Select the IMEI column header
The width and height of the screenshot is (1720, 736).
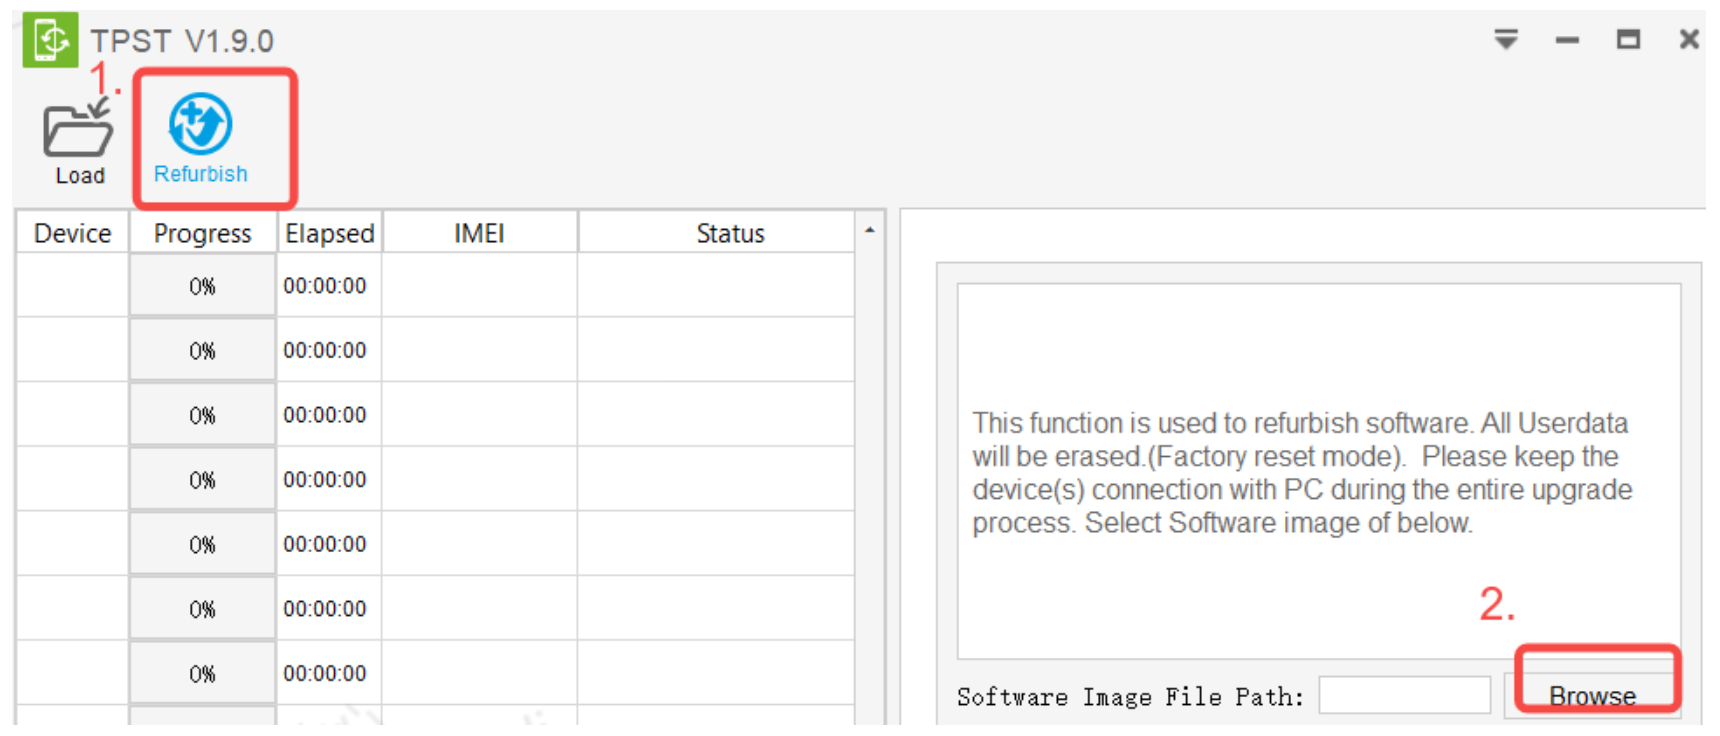(x=479, y=233)
